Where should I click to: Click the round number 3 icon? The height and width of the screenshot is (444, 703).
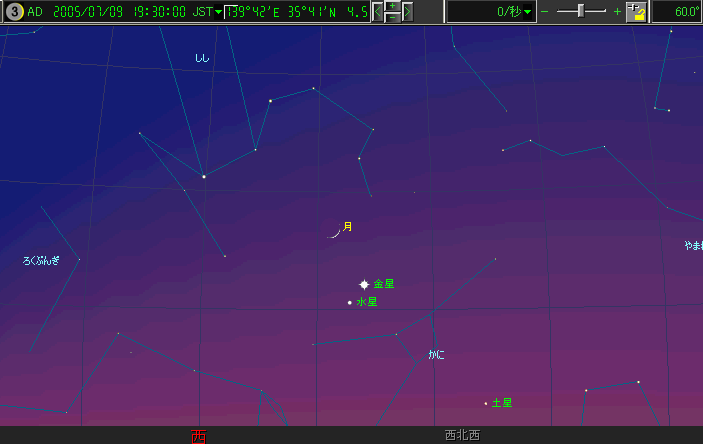point(13,12)
